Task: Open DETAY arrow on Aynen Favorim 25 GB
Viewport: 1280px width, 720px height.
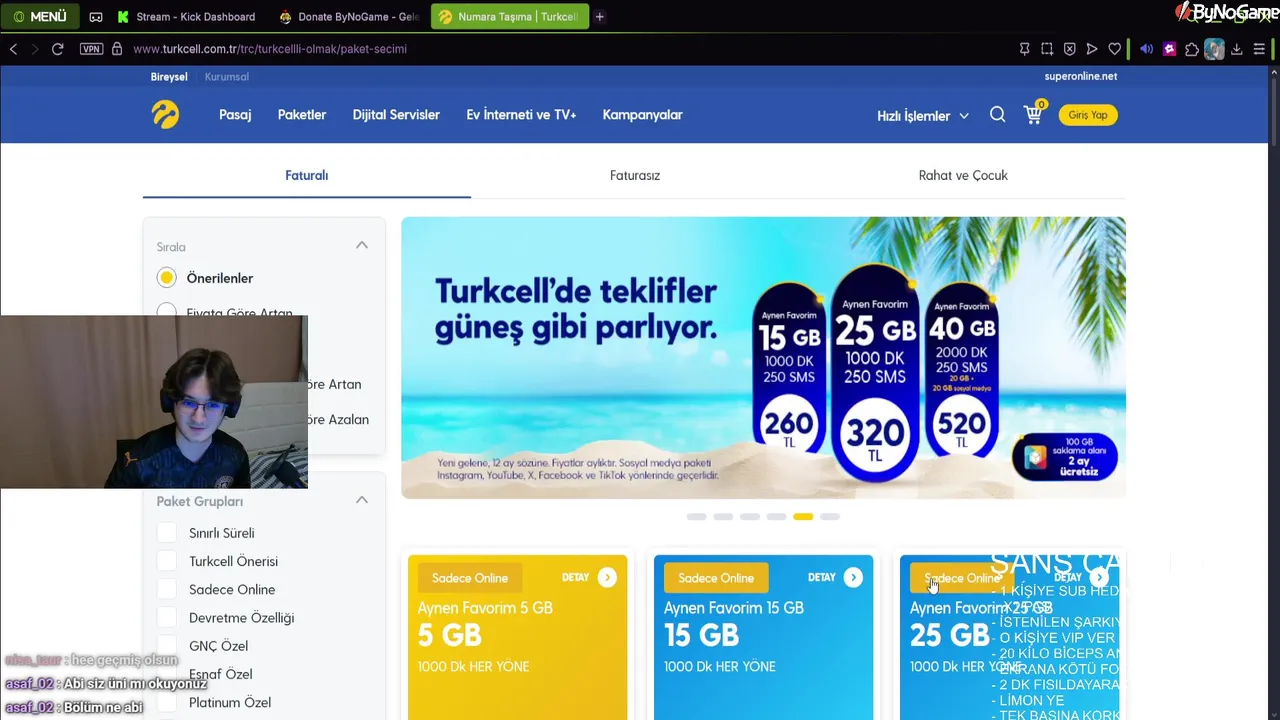Action: click(1099, 577)
